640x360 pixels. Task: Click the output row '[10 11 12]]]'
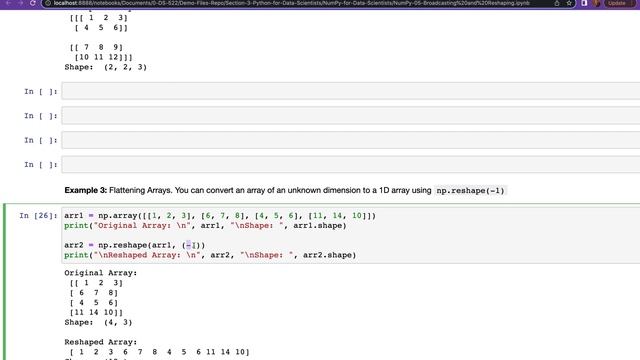pyautogui.click(x=103, y=57)
